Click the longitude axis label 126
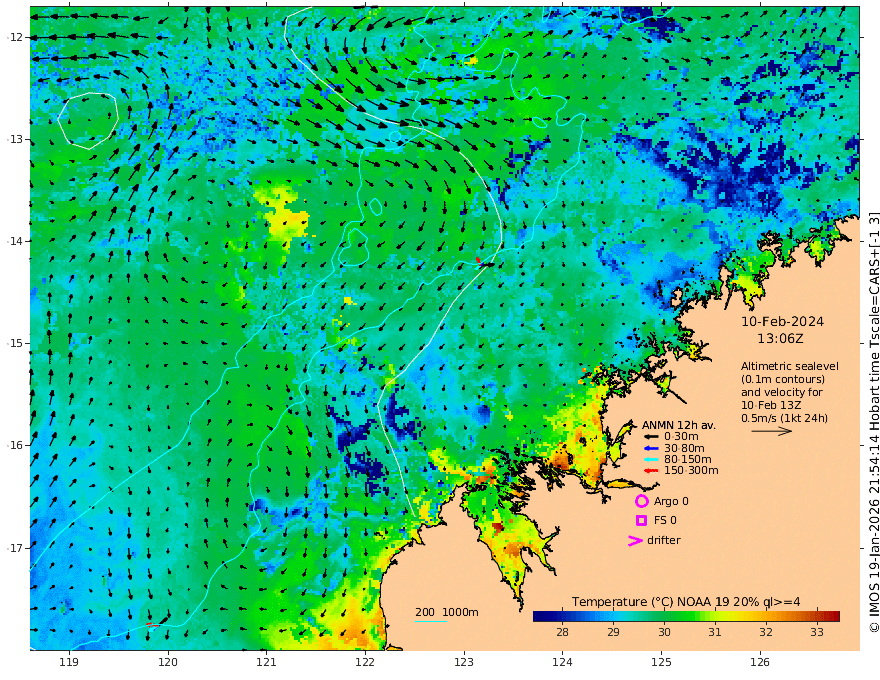This screenshot has width=880, height=680. tap(760, 663)
